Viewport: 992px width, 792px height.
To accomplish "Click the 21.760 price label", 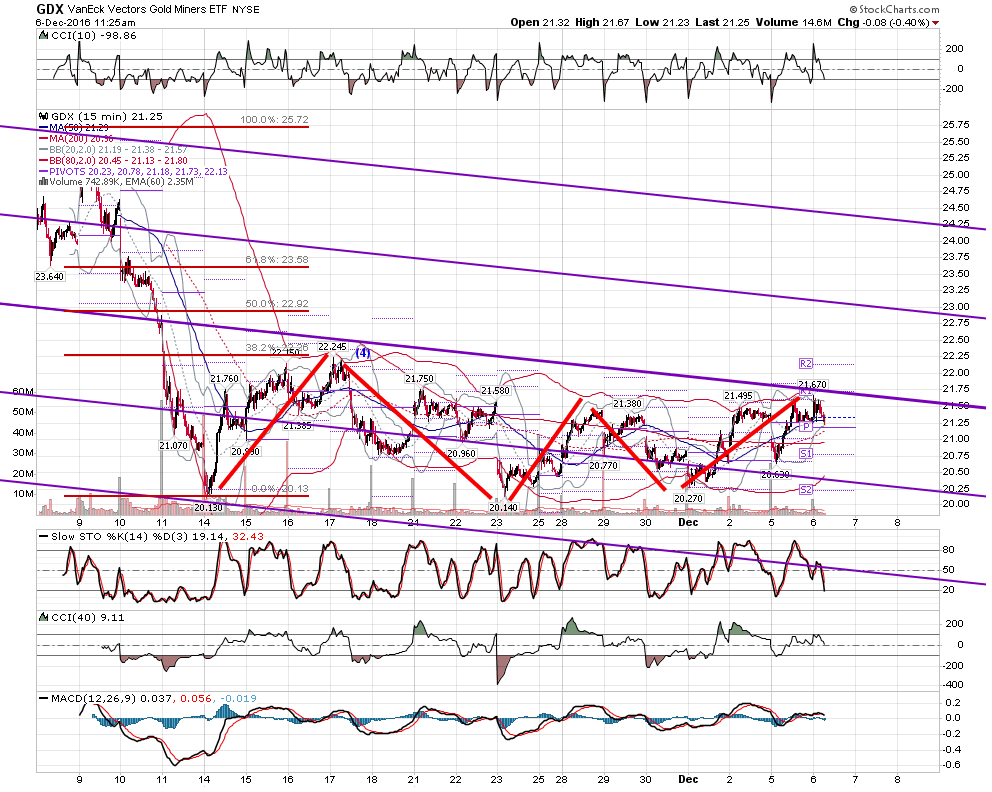I will [225, 379].
